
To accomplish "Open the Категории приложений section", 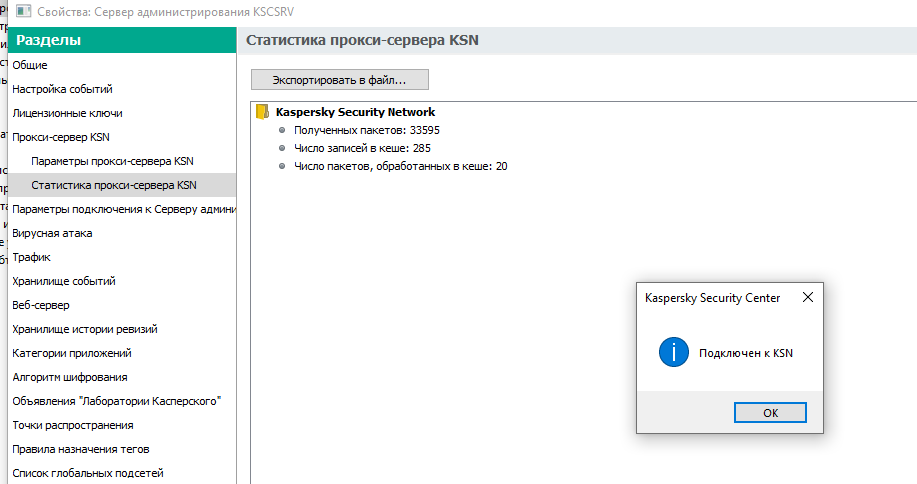I will tap(122, 352).
